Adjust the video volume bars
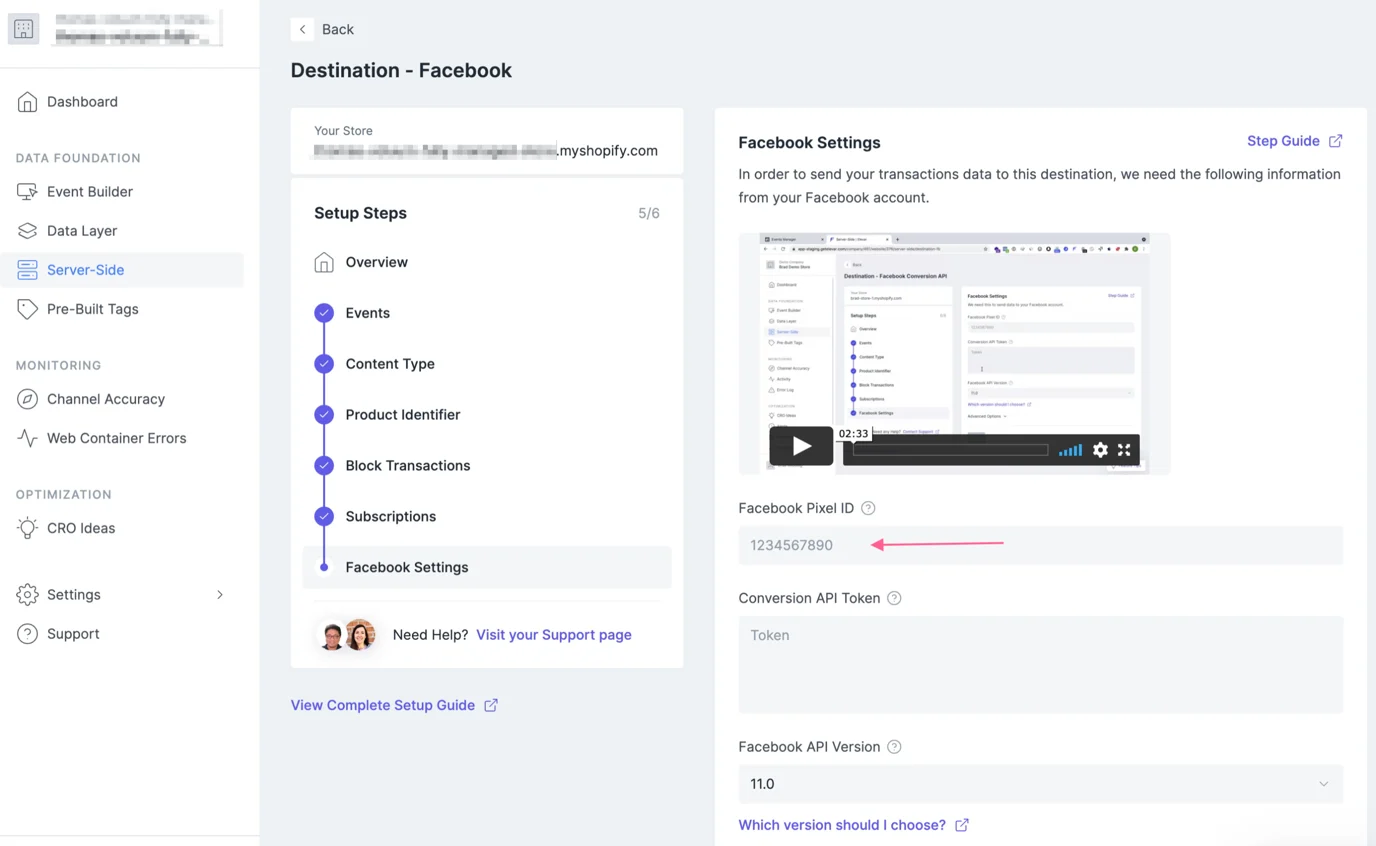 pyautogui.click(x=1070, y=450)
